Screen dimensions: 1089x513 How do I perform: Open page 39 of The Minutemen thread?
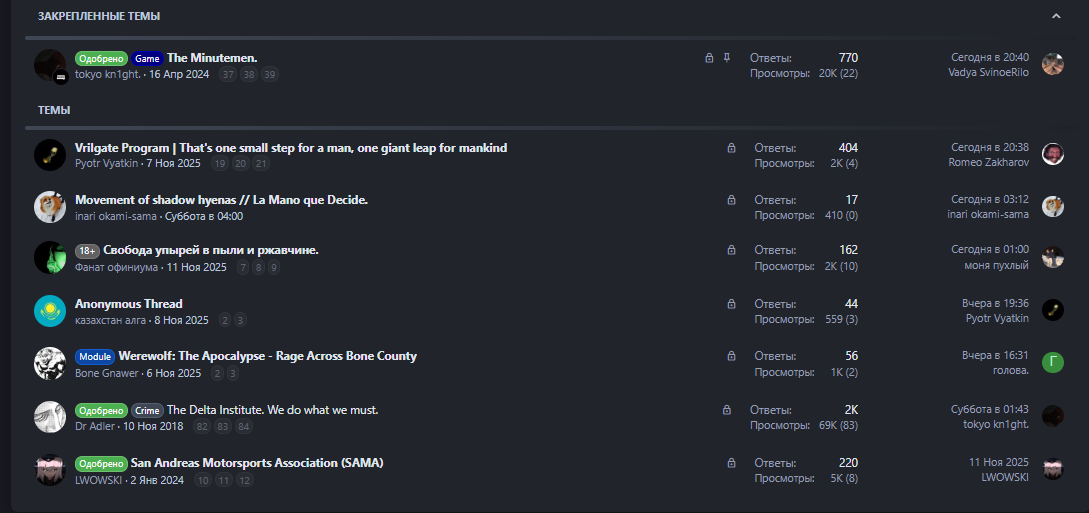point(270,74)
